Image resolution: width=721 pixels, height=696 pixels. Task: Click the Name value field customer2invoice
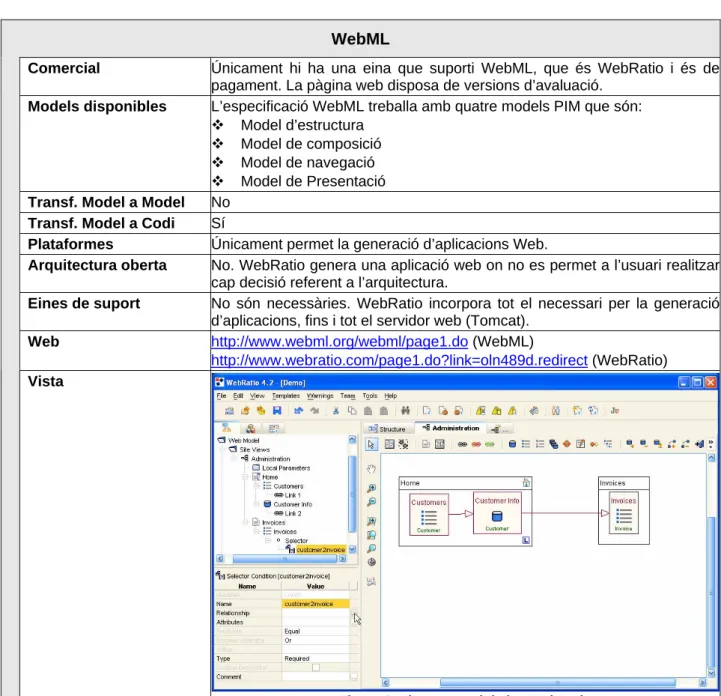(x=315, y=604)
